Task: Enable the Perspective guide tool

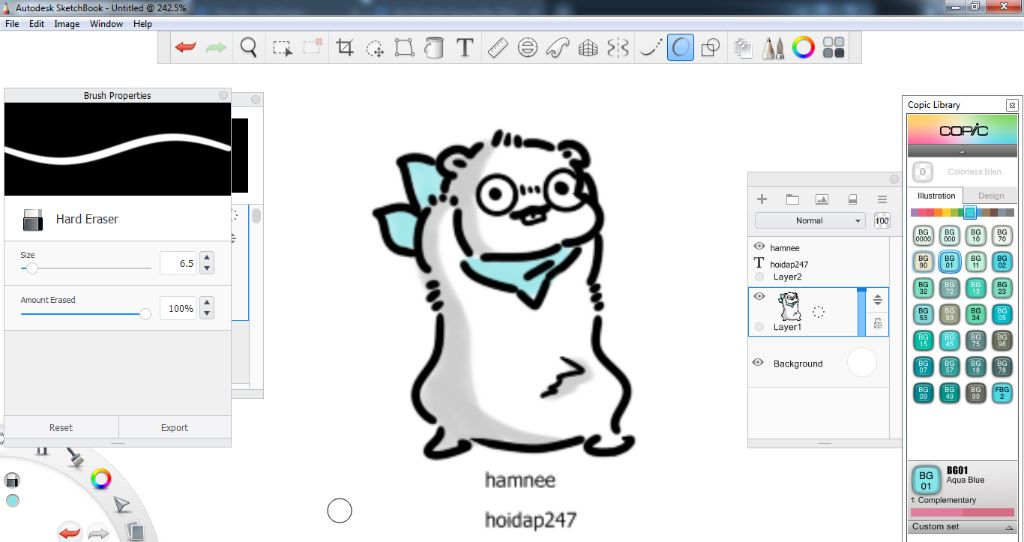Action: point(588,47)
